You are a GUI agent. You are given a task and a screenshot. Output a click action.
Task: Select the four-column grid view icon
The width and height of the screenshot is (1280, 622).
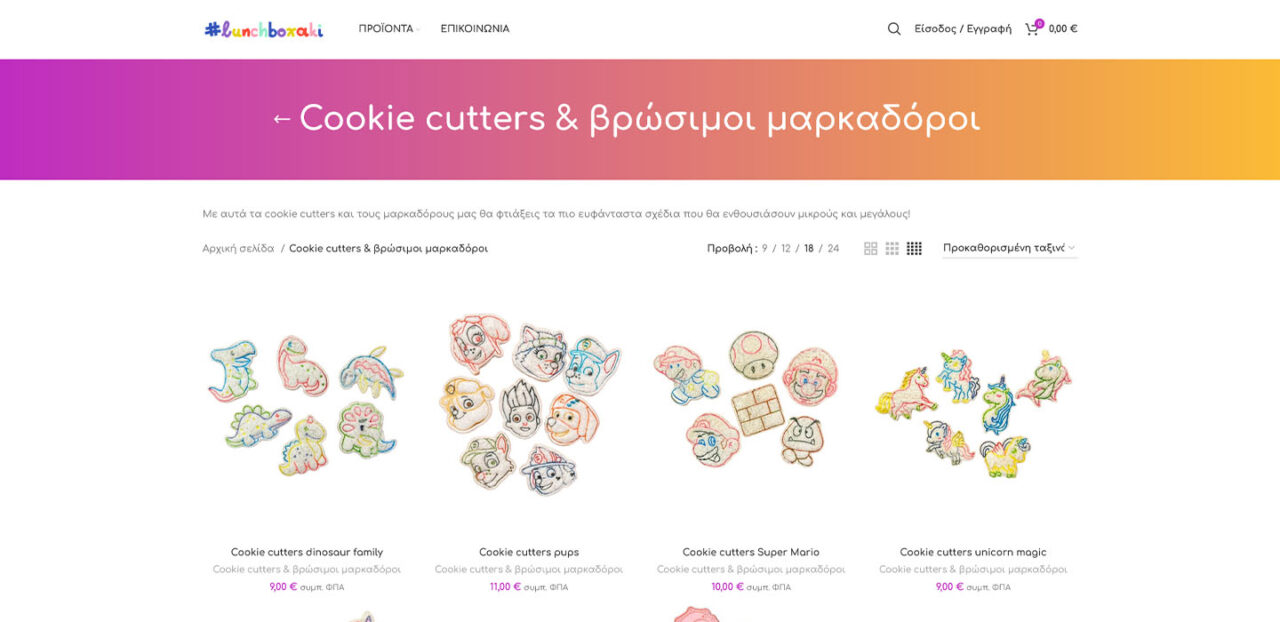pos(914,248)
